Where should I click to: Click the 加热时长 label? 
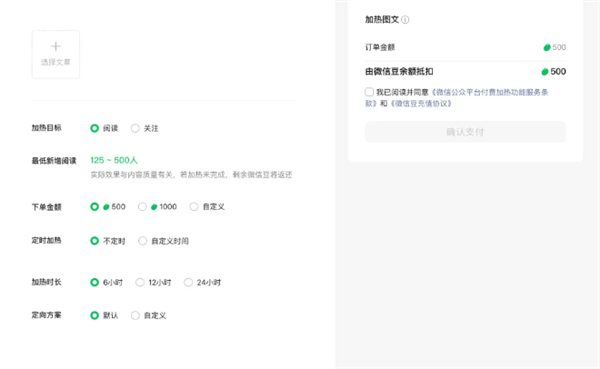point(46,282)
